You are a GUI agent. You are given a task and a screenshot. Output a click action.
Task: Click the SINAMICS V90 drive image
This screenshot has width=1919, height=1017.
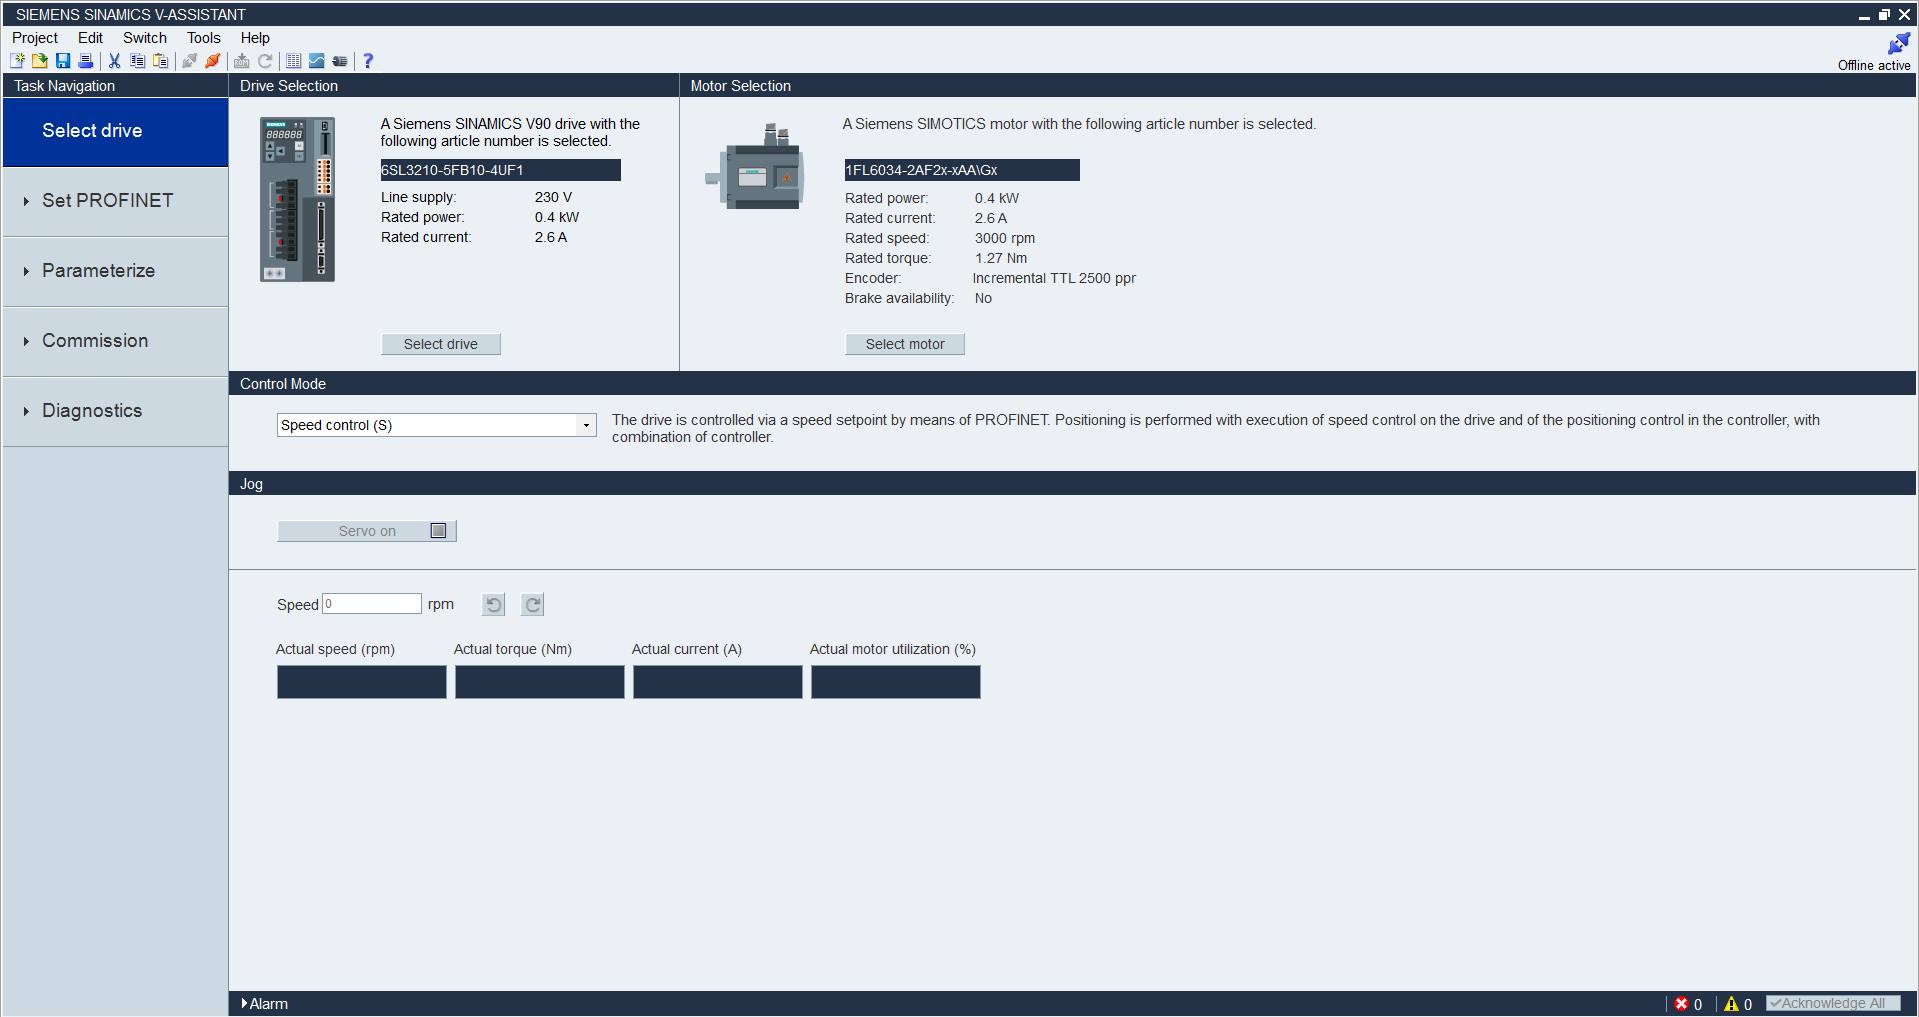tap(298, 199)
